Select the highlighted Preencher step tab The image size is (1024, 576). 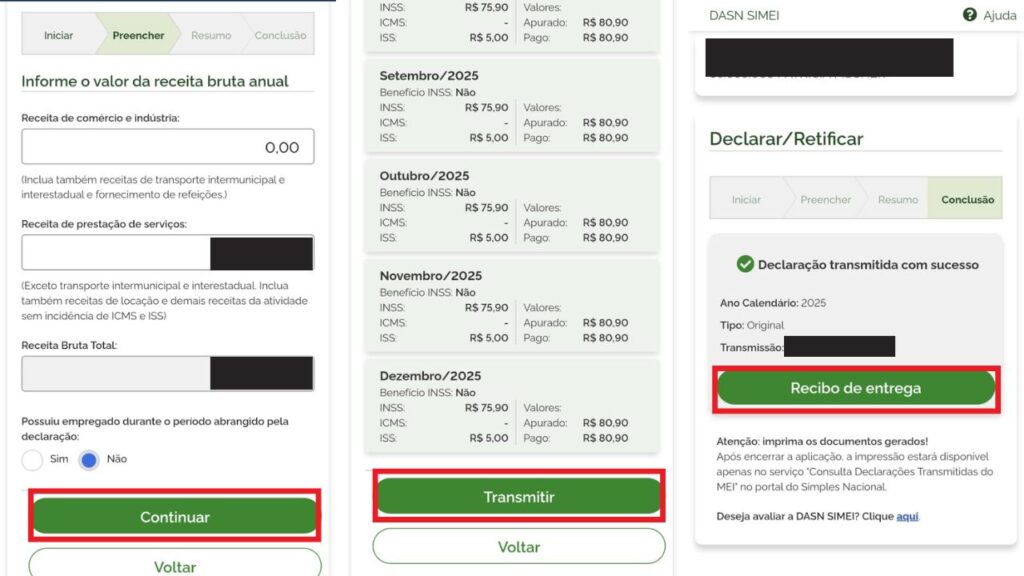[138, 35]
